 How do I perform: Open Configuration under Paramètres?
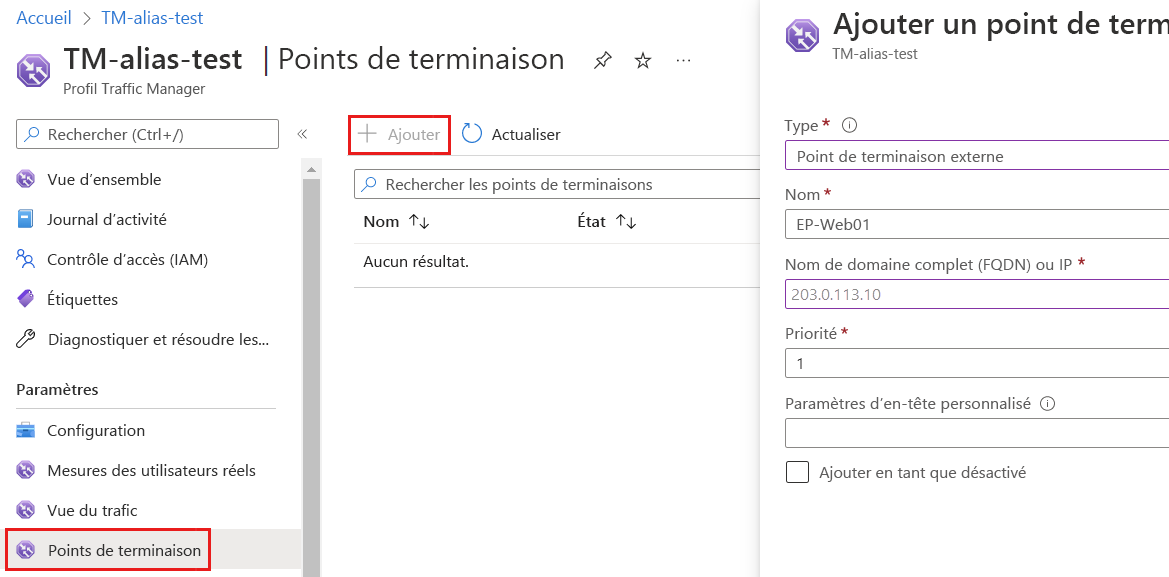[95, 430]
